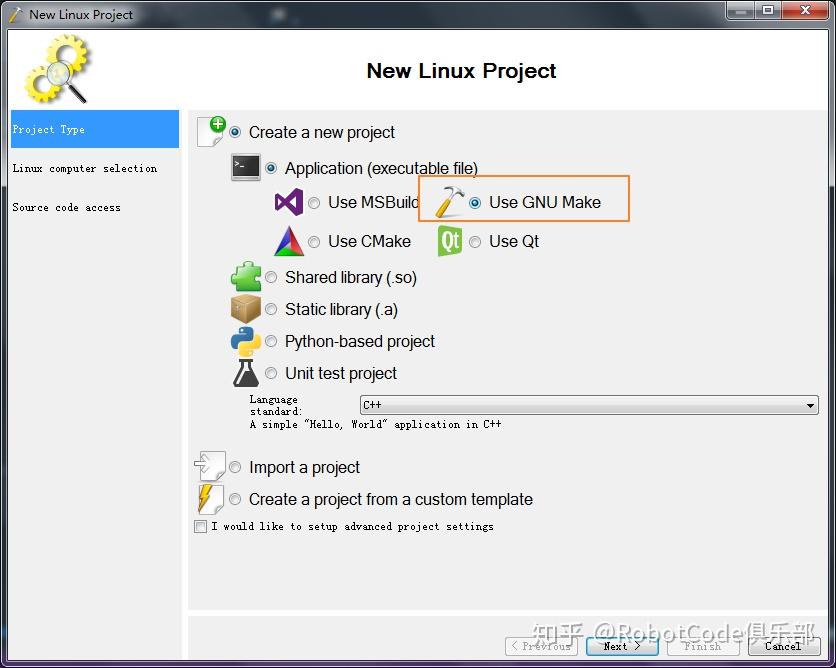The width and height of the screenshot is (836, 668).
Task: Close the New Linux Project window
Action: coord(806,10)
